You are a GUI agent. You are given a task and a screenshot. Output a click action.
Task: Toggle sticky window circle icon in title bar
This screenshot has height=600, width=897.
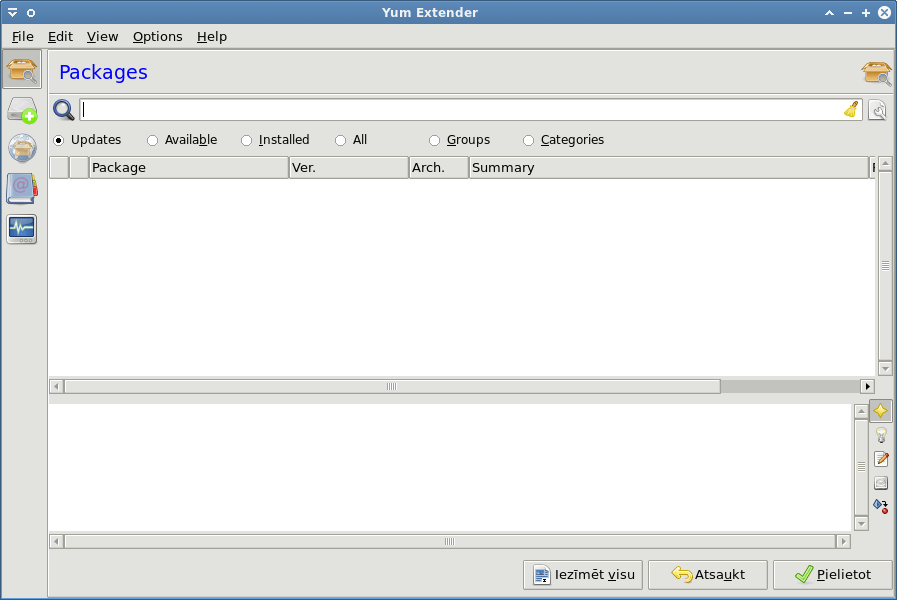click(x=31, y=13)
